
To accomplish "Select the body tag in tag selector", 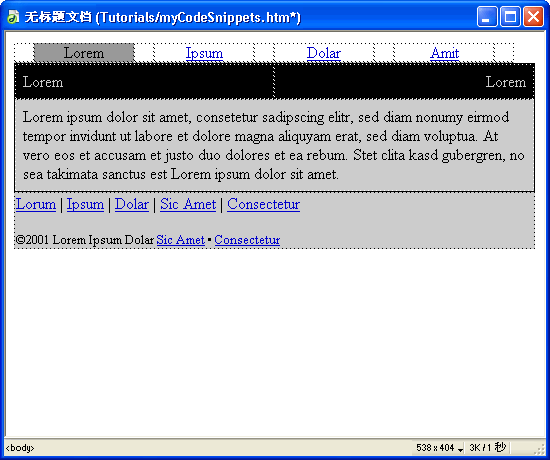I will click(x=20, y=448).
